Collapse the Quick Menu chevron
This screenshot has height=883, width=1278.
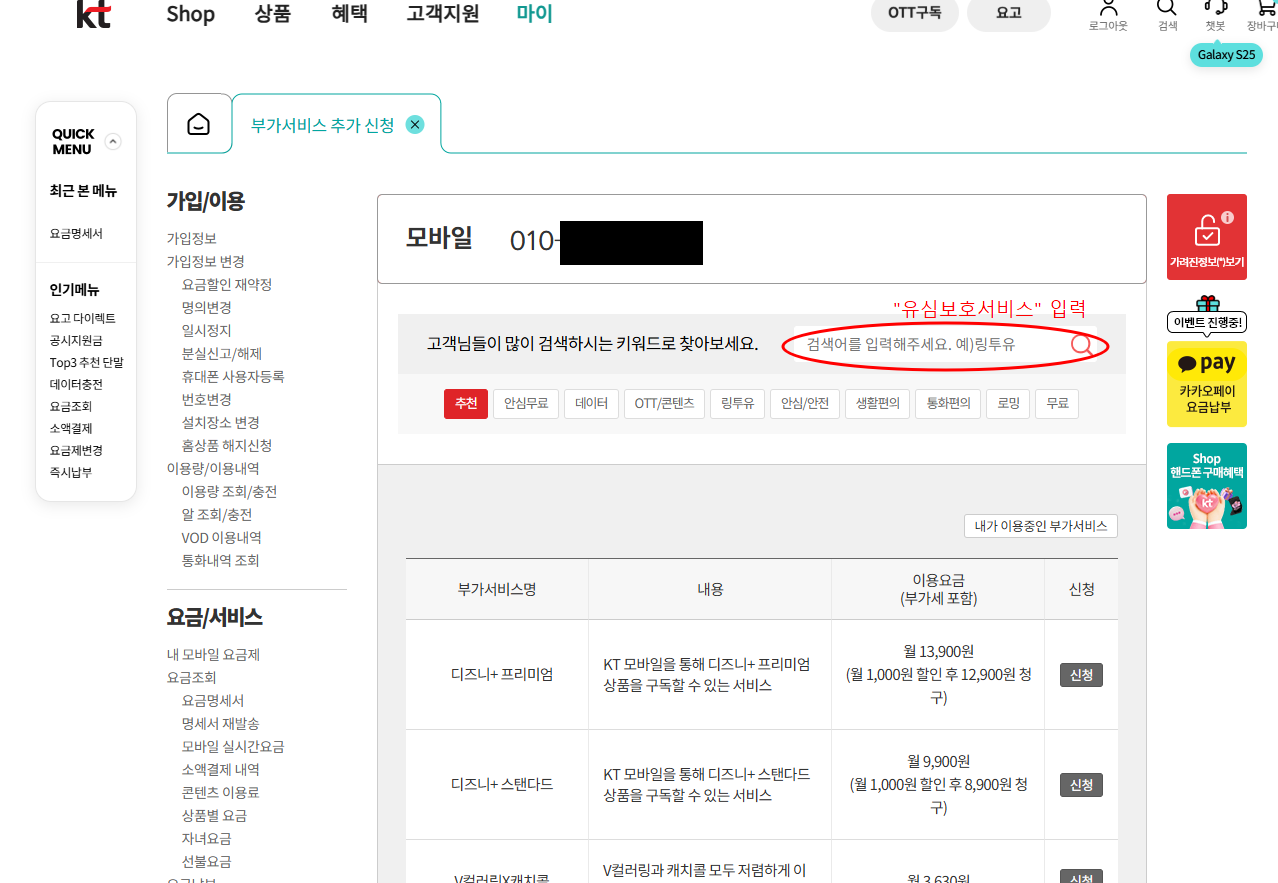coord(113,141)
